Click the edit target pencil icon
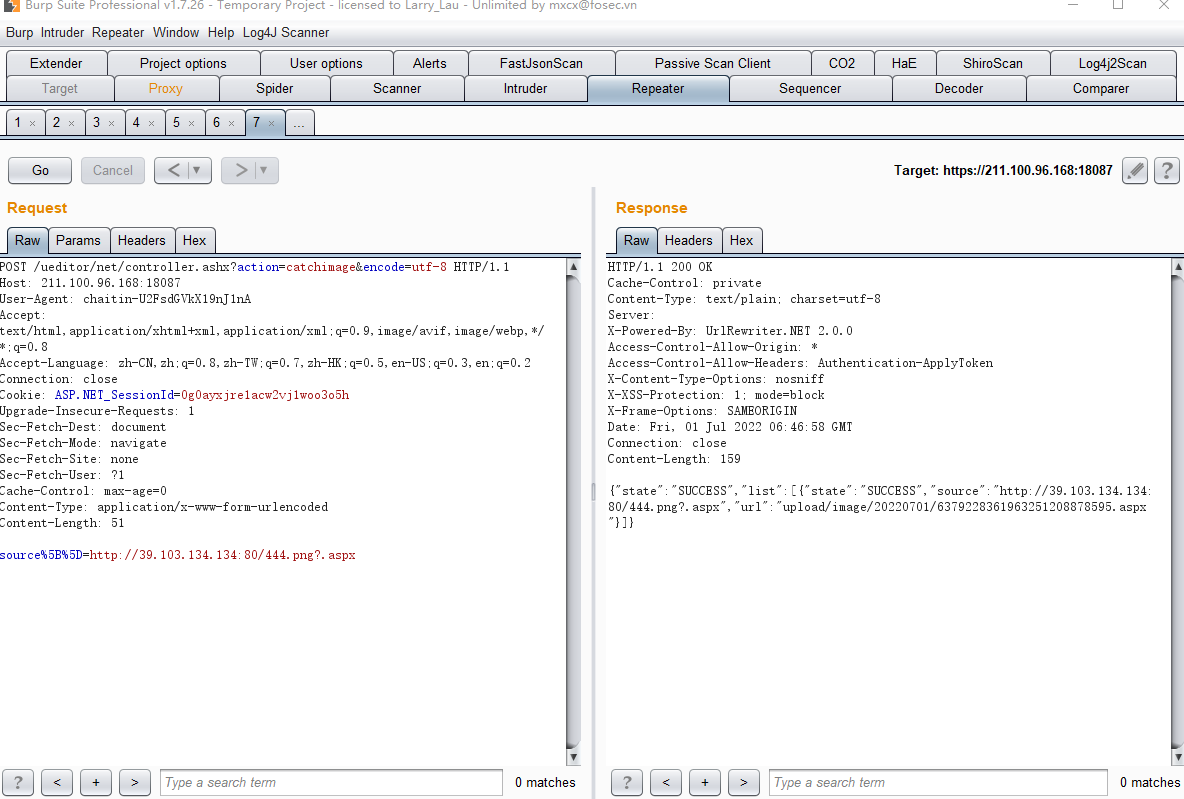This screenshot has height=799, width=1184. coord(1135,171)
